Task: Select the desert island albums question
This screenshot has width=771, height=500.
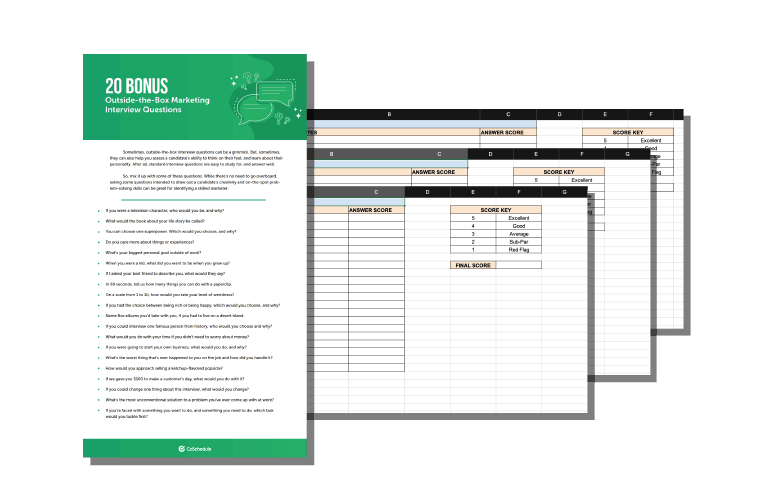Action: [175, 316]
